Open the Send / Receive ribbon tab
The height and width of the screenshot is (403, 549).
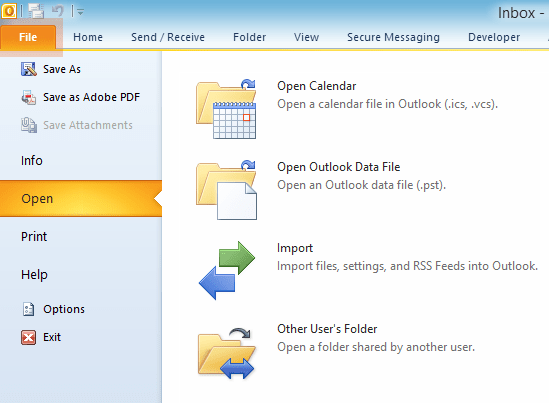168,37
